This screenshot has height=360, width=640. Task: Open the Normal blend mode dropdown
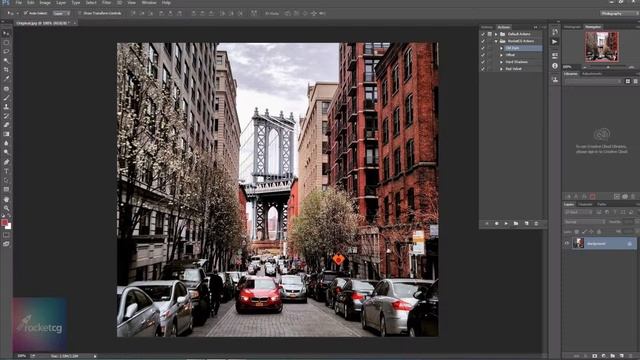584,222
